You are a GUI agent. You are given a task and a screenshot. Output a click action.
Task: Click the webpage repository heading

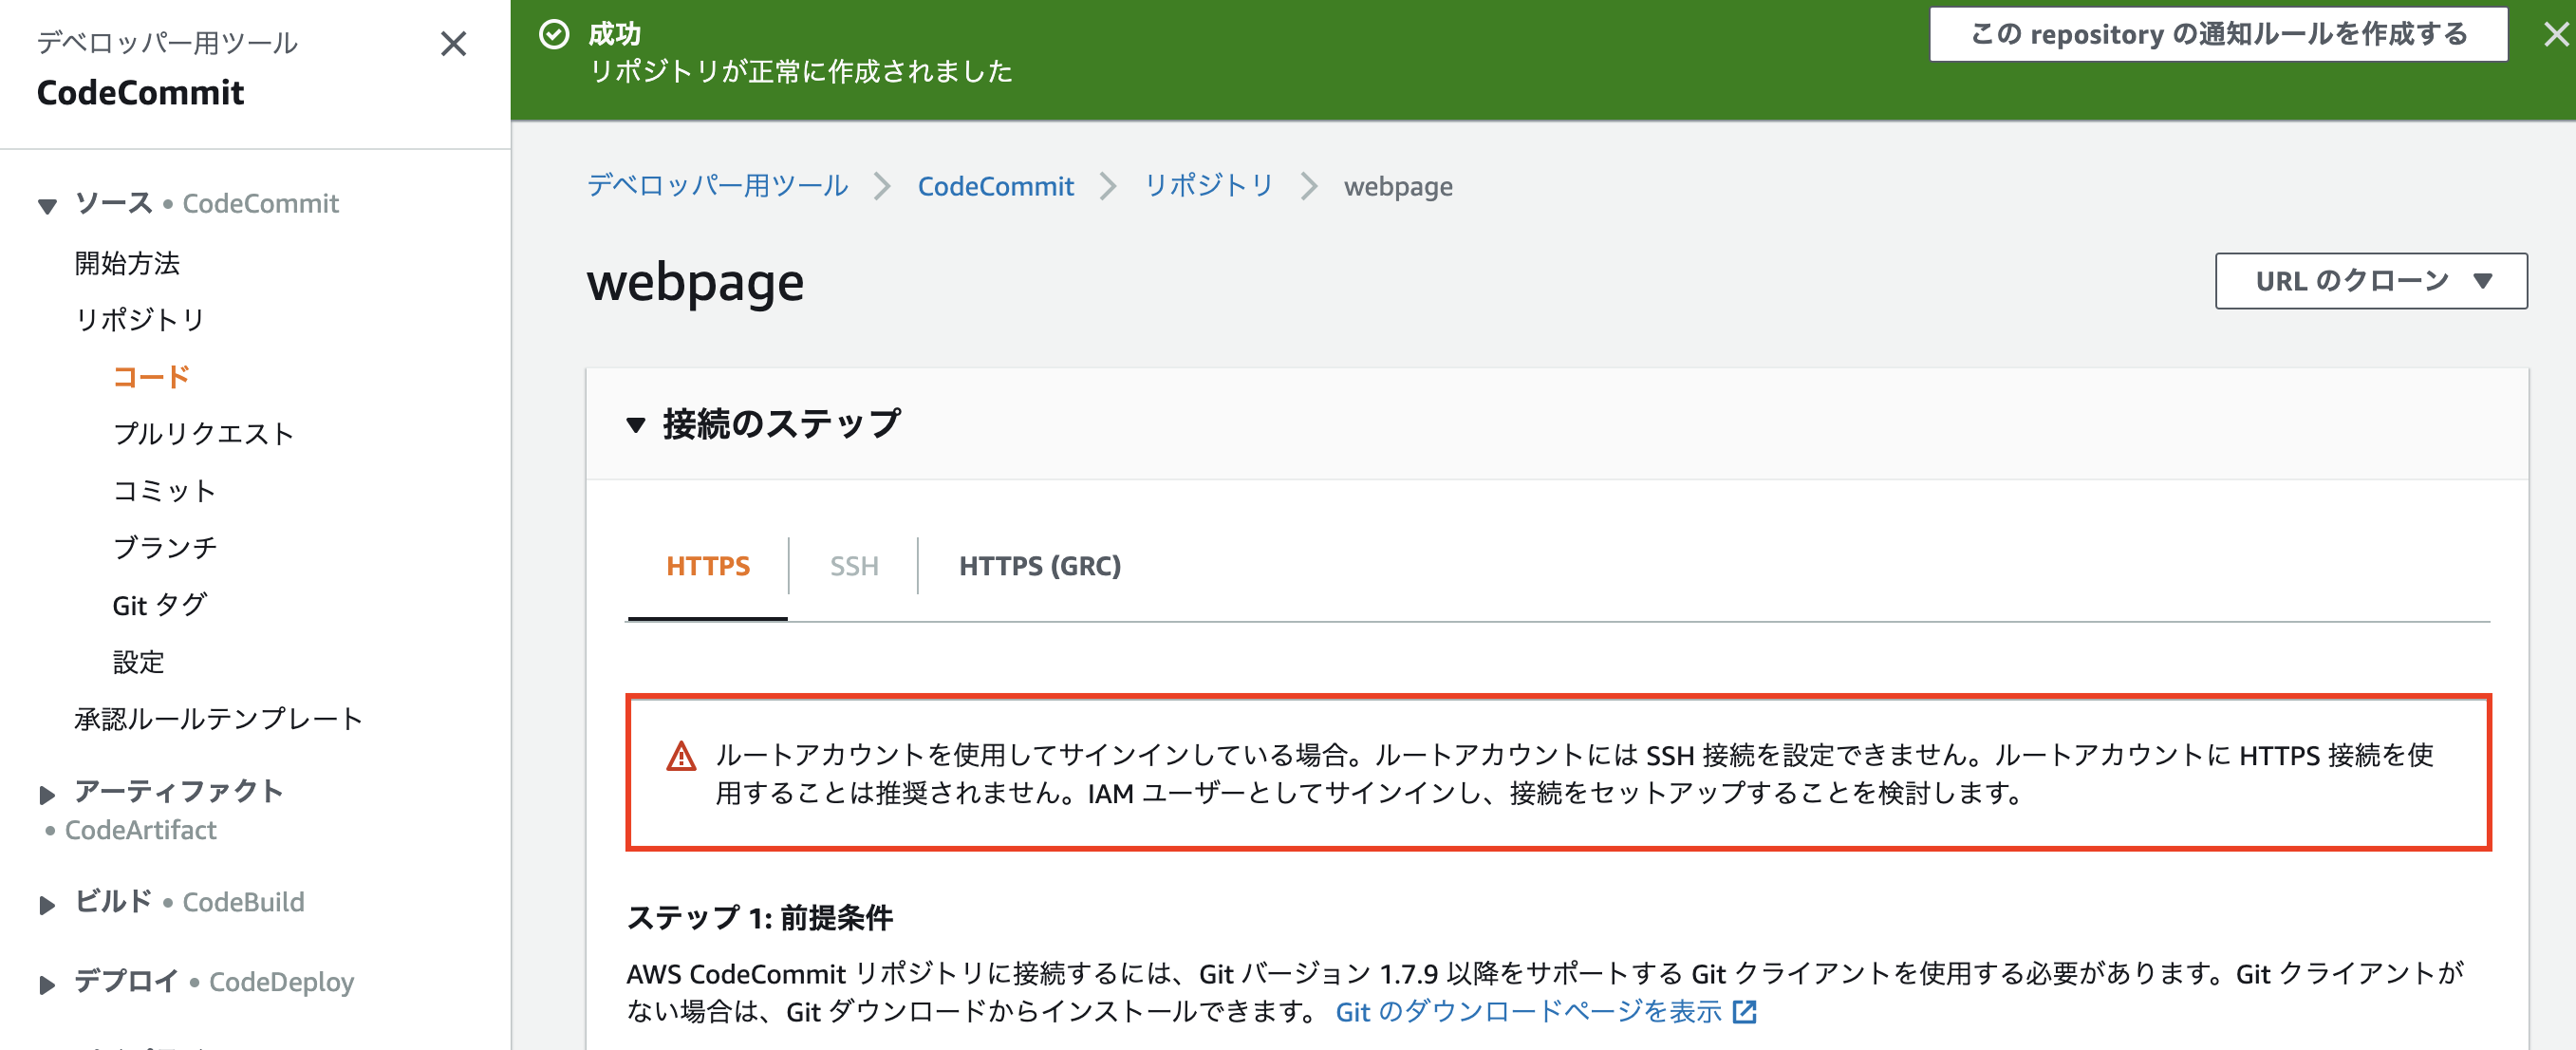tap(695, 283)
